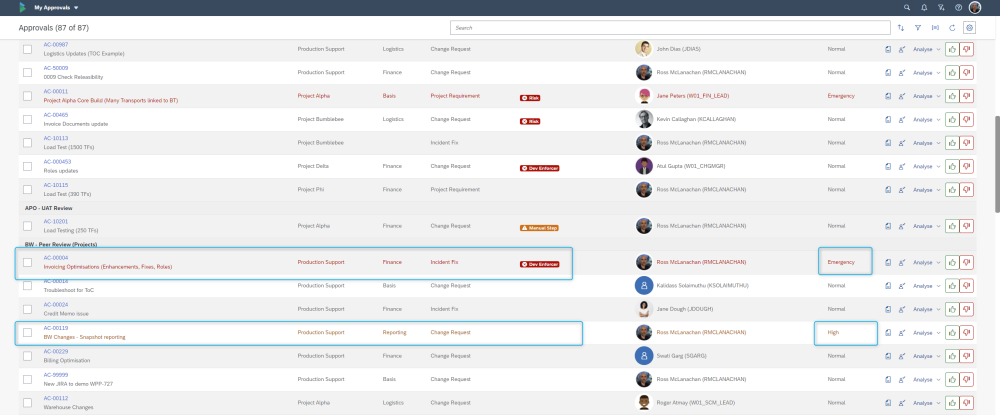The width and height of the screenshot is (1000, 415).
Task: Click the sort arrows icon beside search
Action: (901, 28)
